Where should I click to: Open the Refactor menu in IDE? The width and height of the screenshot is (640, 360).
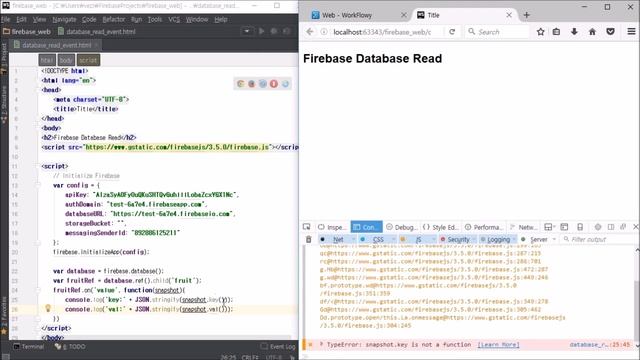(x=113, y=19)
